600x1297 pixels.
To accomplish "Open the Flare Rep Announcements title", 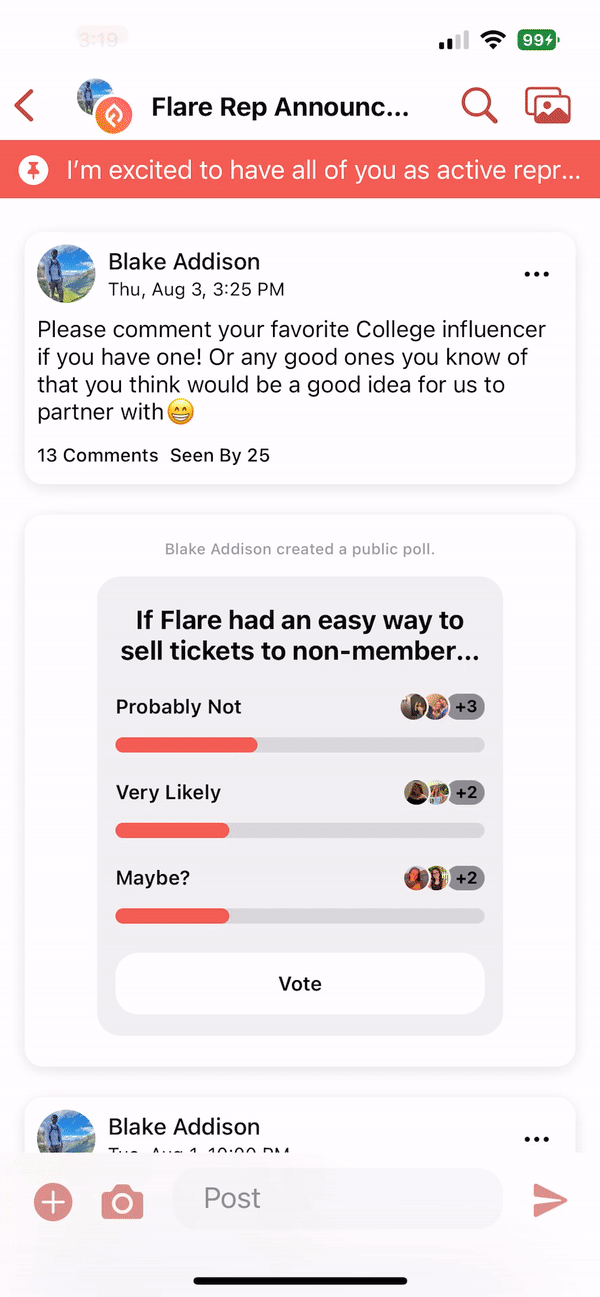I will tap(280, 107).
